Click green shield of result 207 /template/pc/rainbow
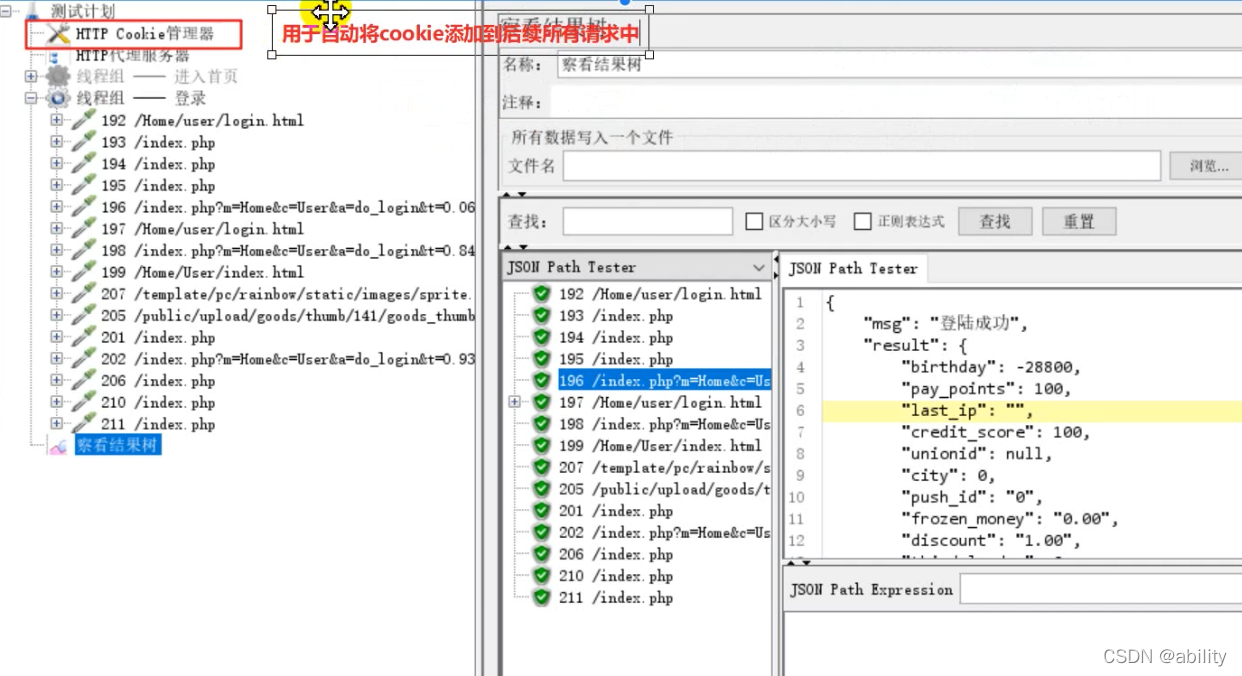The width and height of the screenshot is (1242, 676). tap(542, 468)
